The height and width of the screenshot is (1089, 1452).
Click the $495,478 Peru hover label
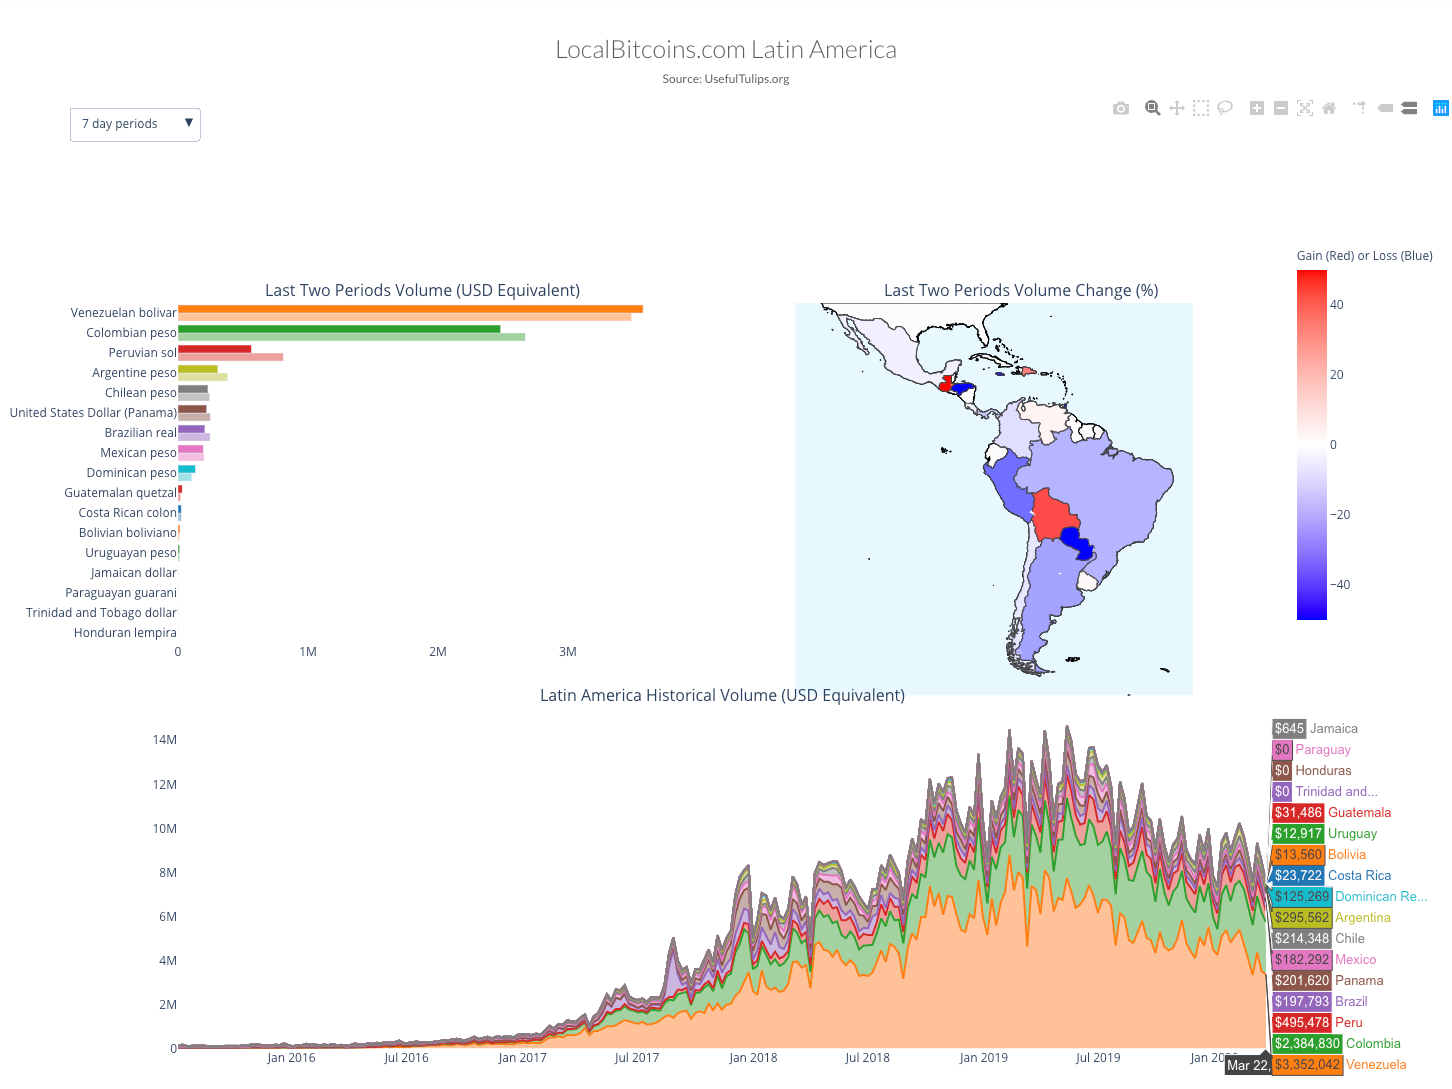[x=1317, y=1023]
